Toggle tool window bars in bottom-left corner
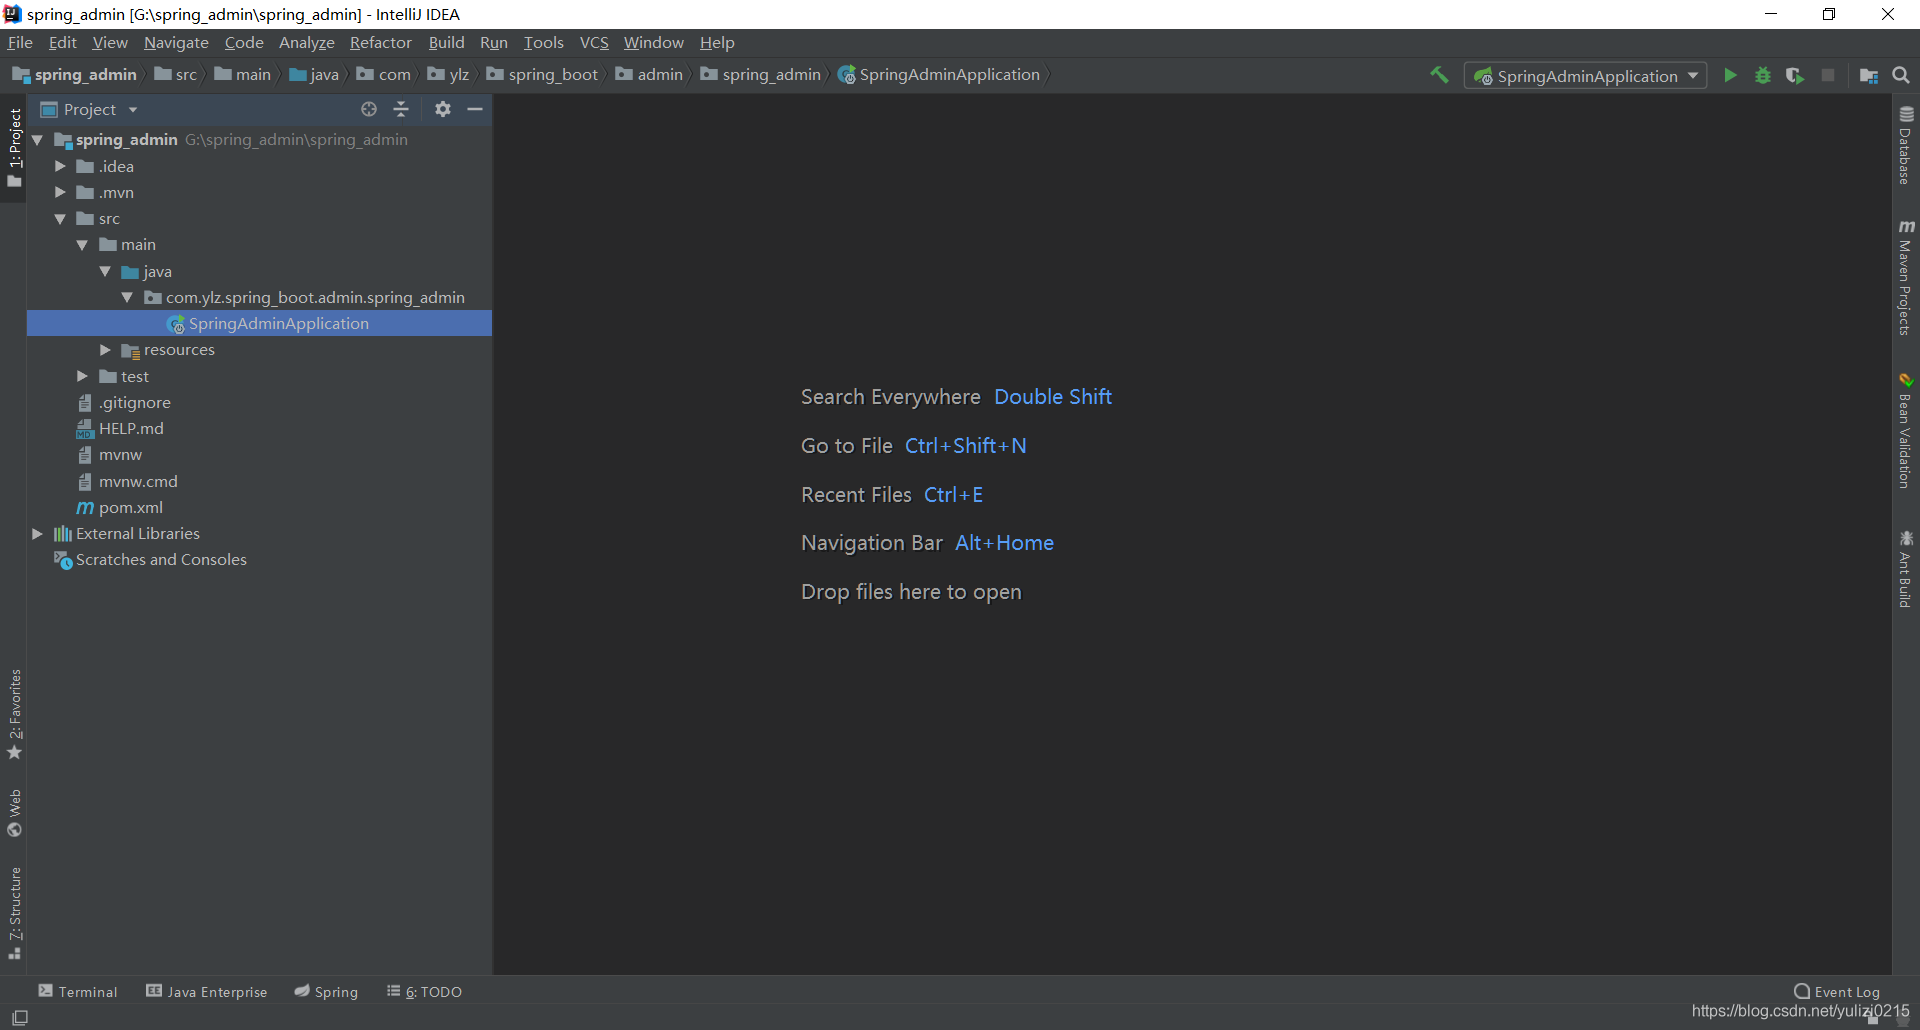 [19, 1017]
